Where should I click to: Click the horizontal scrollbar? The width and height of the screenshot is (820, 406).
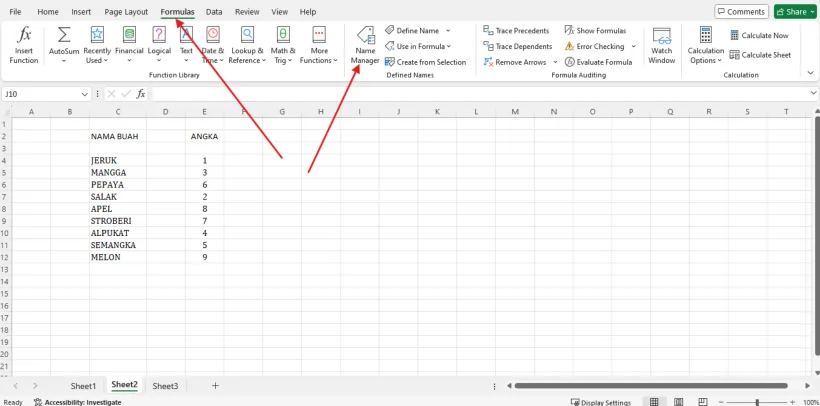coord(651,386)
